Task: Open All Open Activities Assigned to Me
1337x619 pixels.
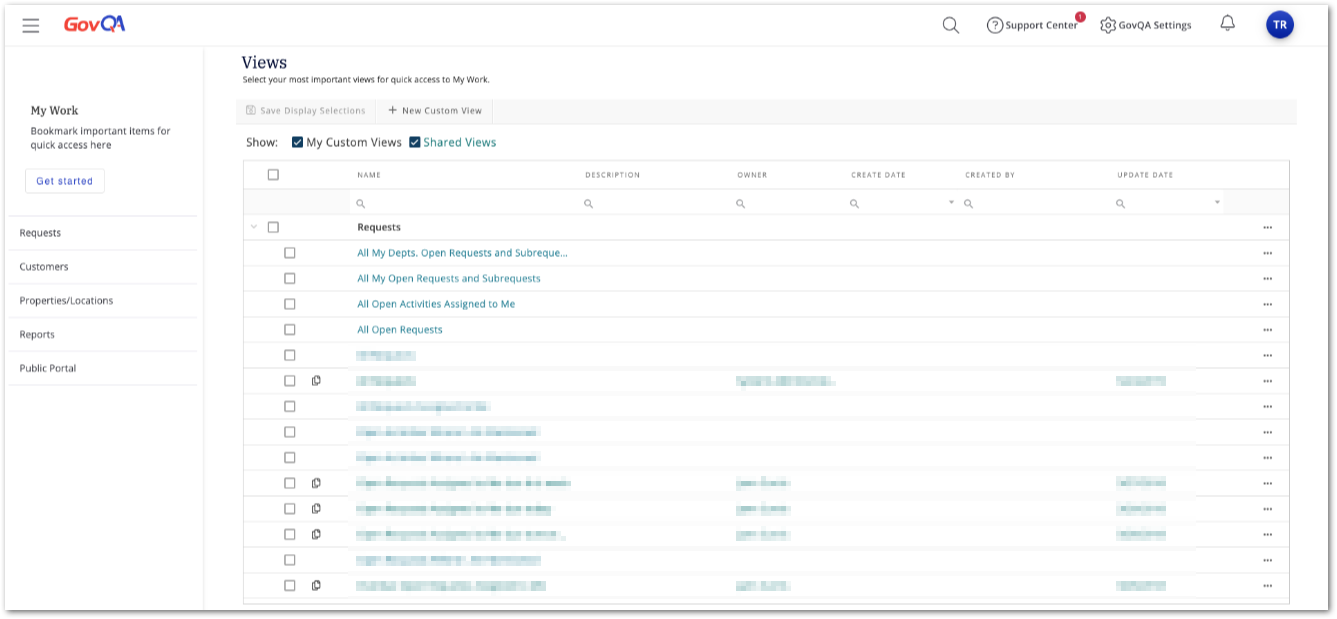Action: [435, 303]
